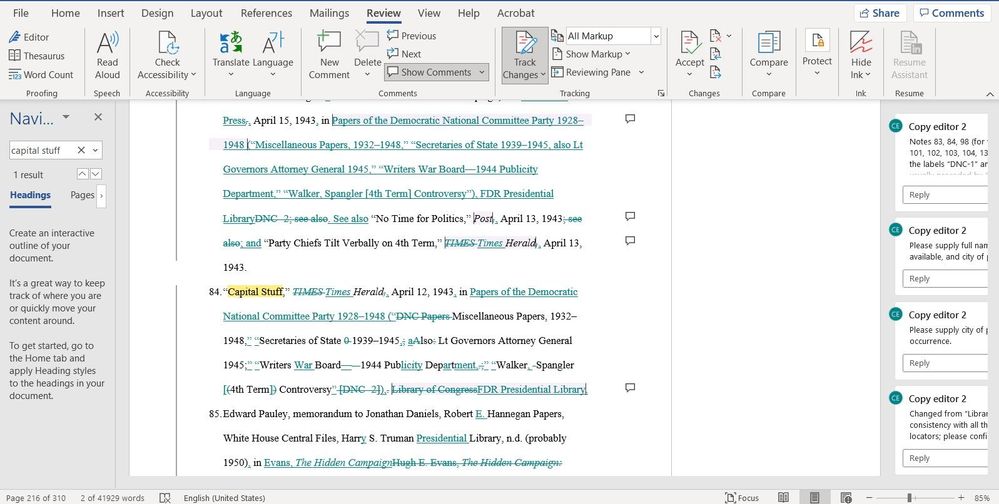Open comment balloon beside No Time for Politics line

point(630,217)
